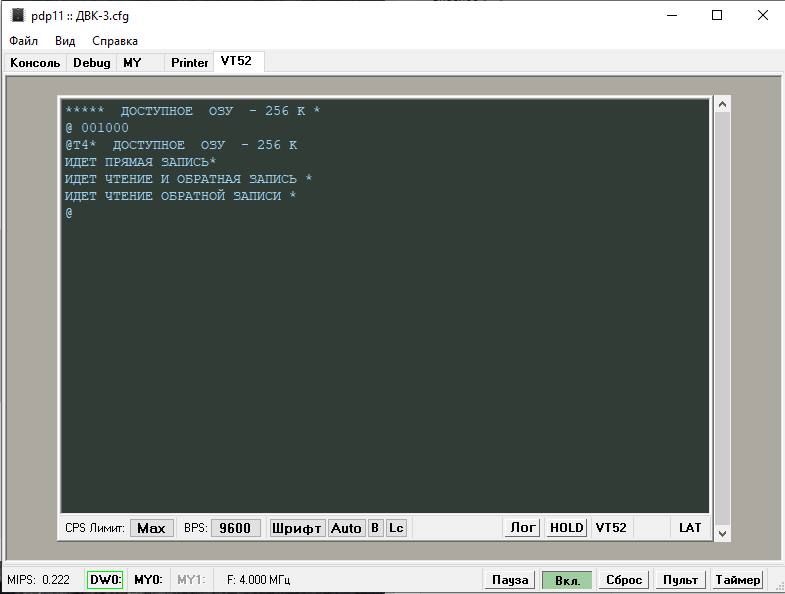This screenshot has width=785, height=594.
Task: Toggle the HOLD terminal button
Action: (566, 528)
